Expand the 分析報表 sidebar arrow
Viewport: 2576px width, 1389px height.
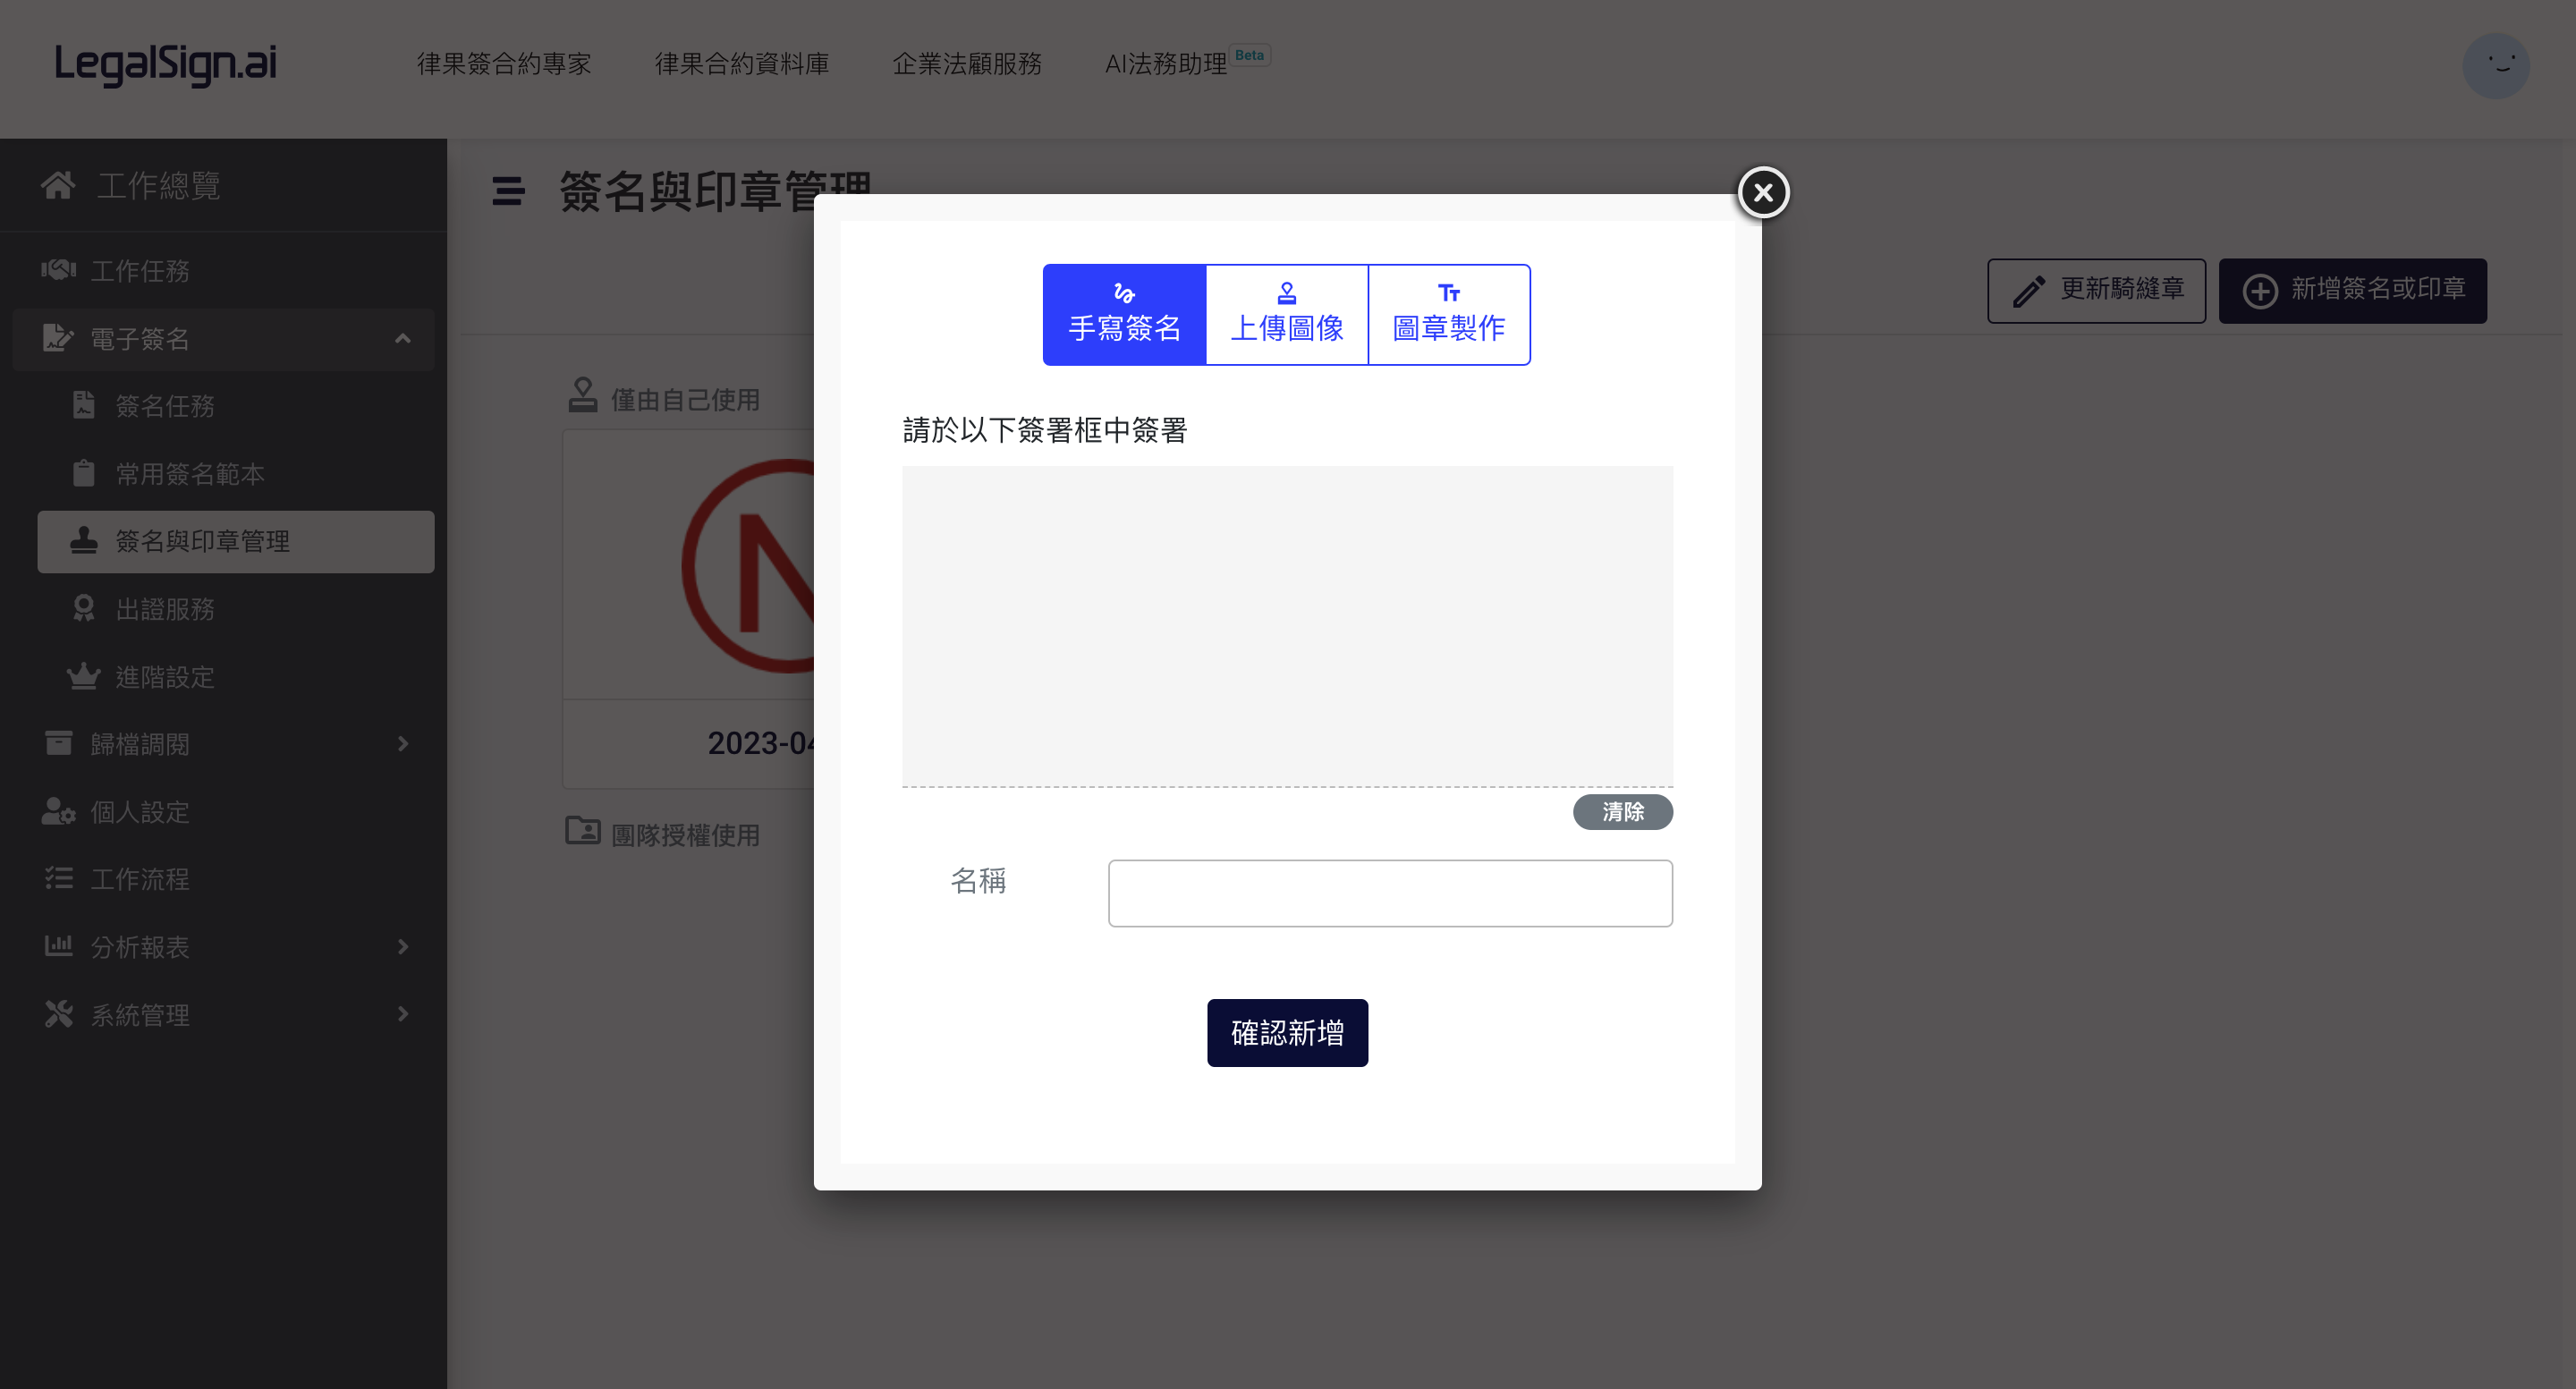(x=403, y=947)
